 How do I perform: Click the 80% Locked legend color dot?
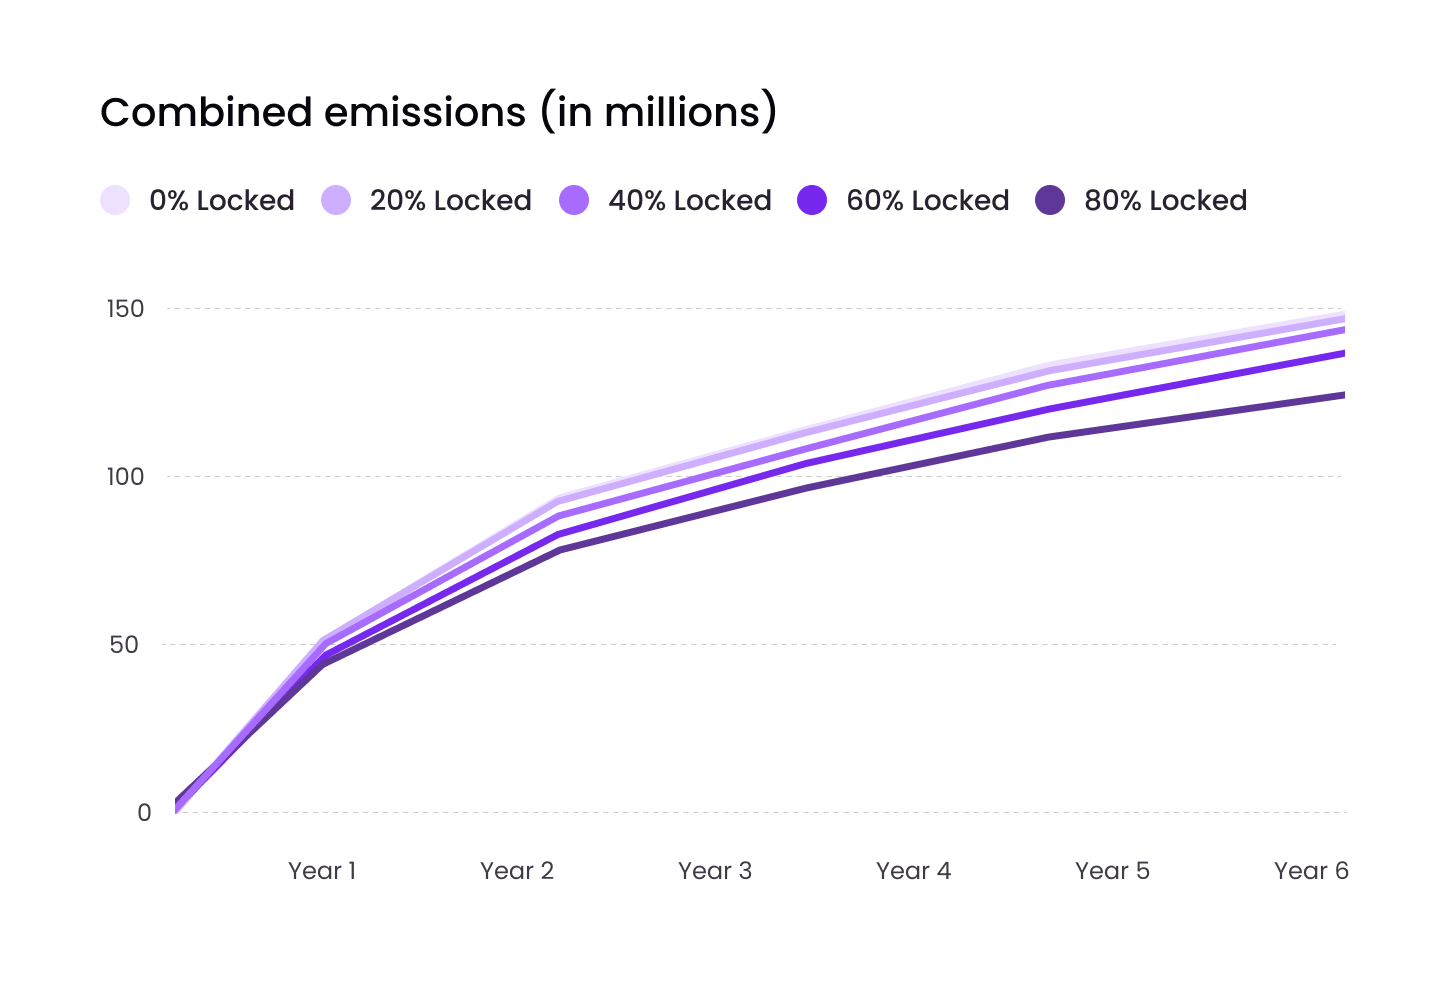click(x=1050, y=200)
